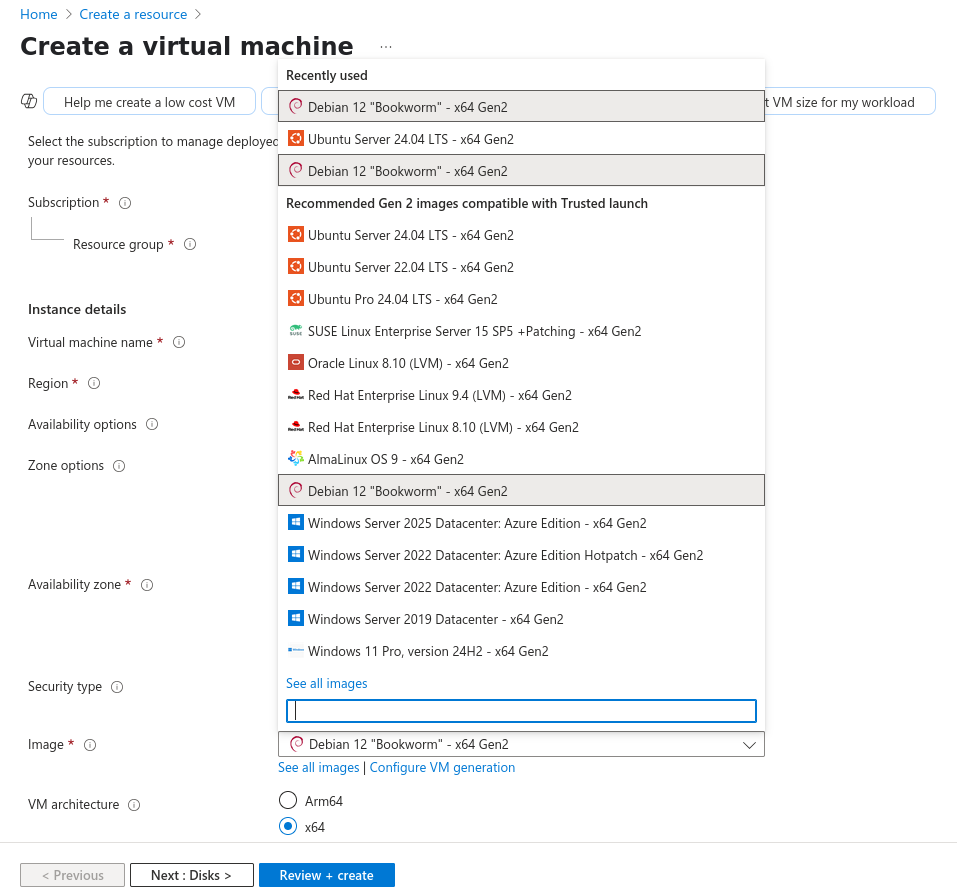The height and width of the screenshot is (895, 957).
Task: Click info icon beside Security type
Action: point(117,687)
